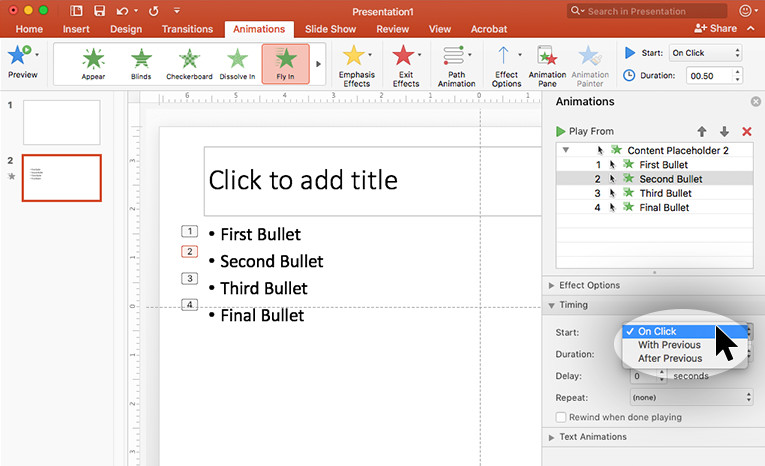The width and height of the screenshot is (765, 466).
Task: Expand the Effect Options section
Action: pos(551,285)
